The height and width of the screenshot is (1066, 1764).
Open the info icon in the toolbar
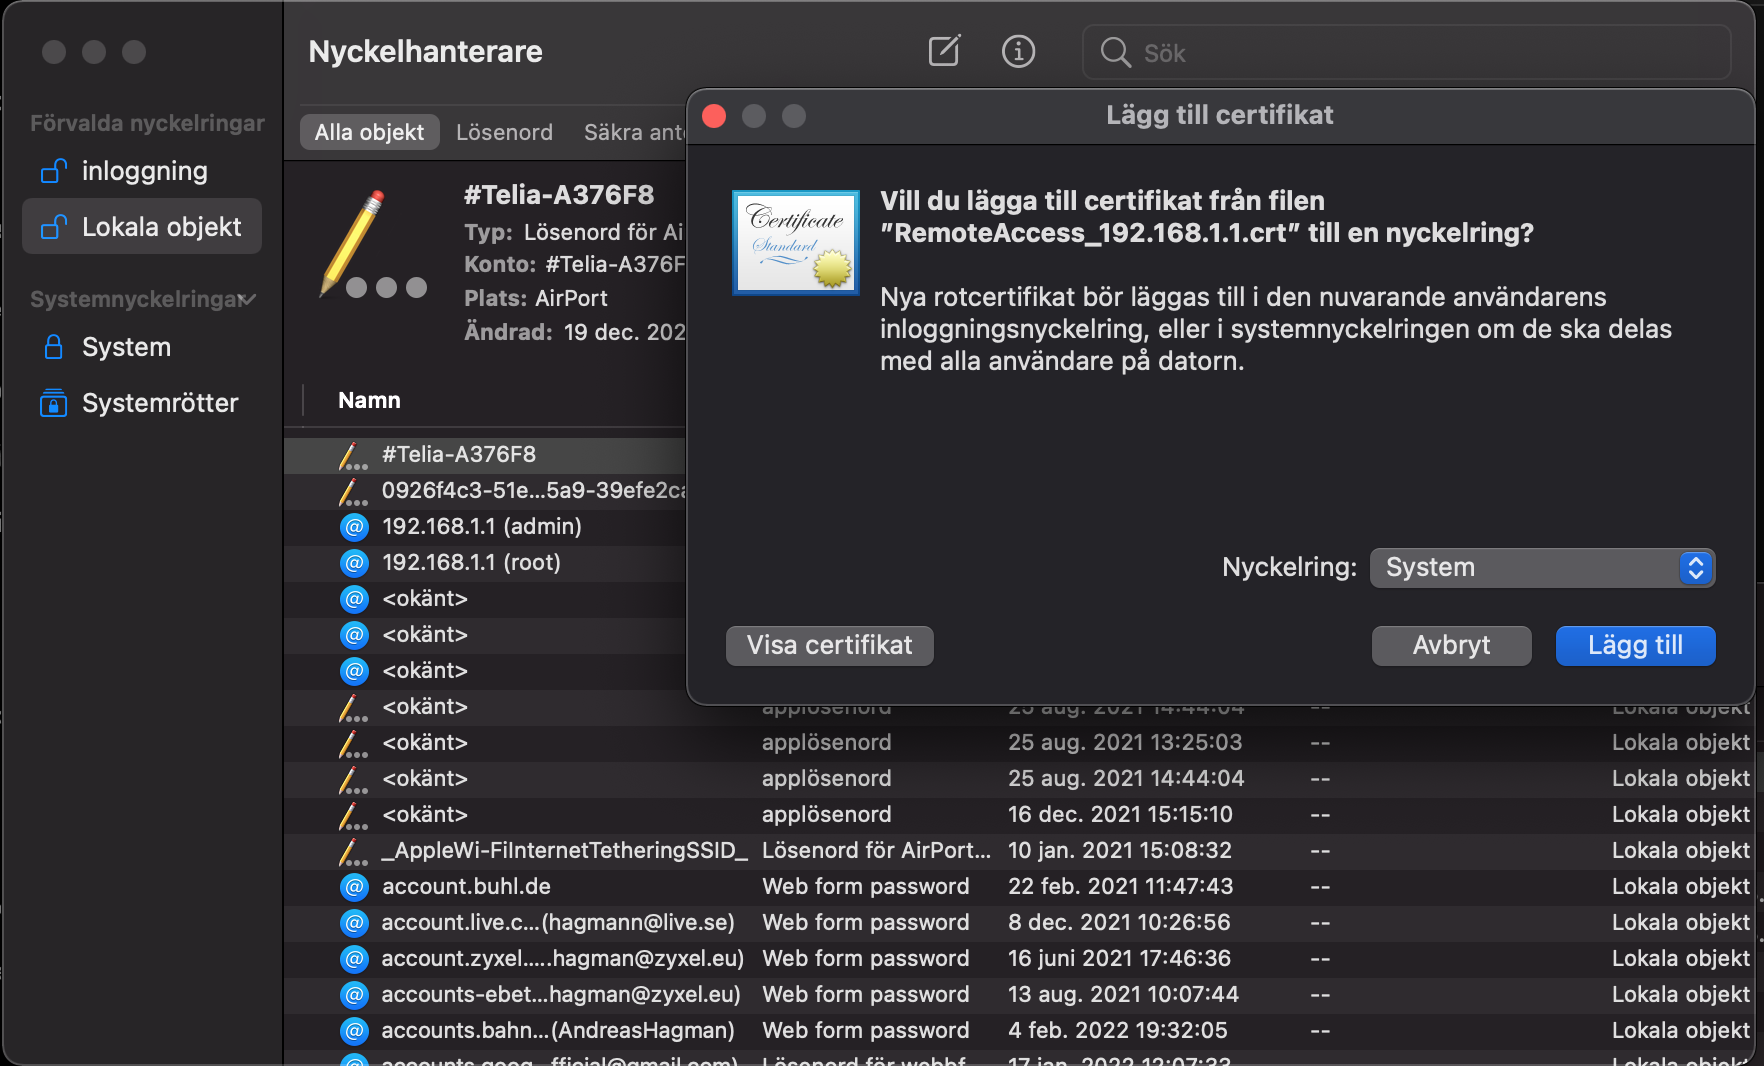(1018, 51)
